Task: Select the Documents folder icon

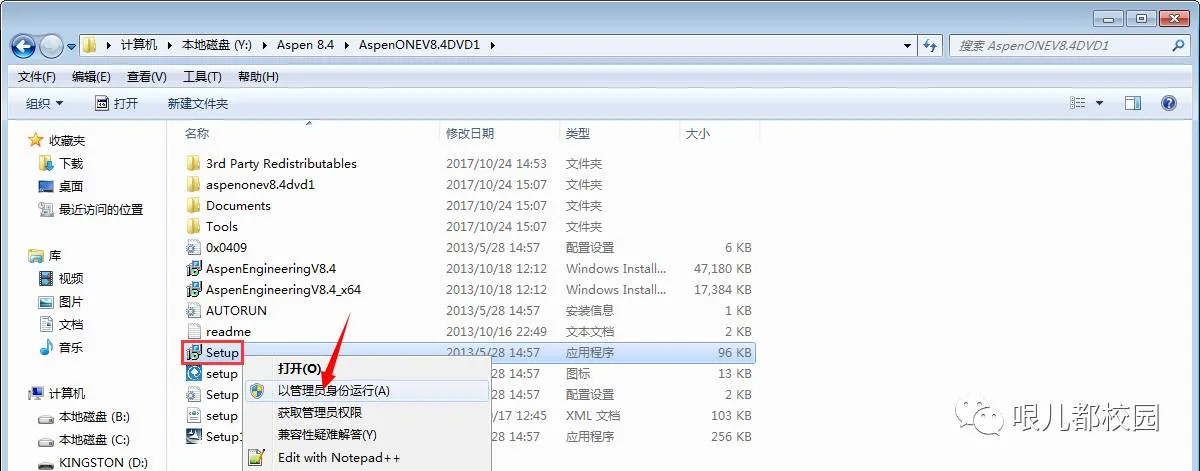Action: (194, 205)
